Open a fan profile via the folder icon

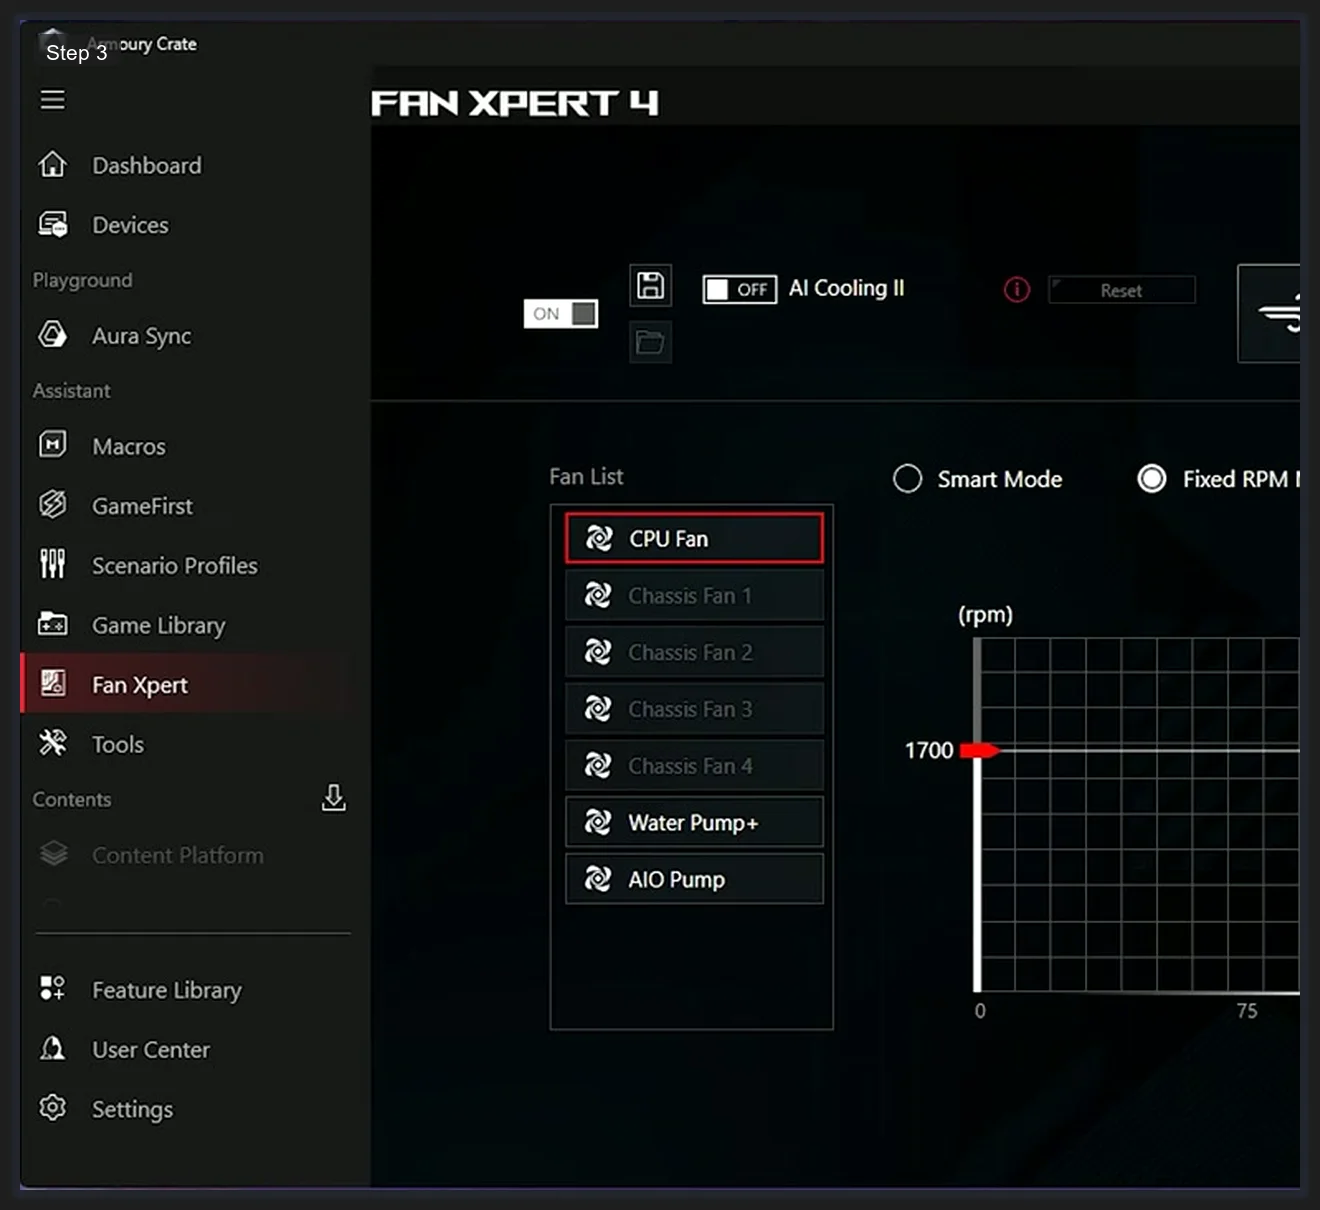coord(650,342)
